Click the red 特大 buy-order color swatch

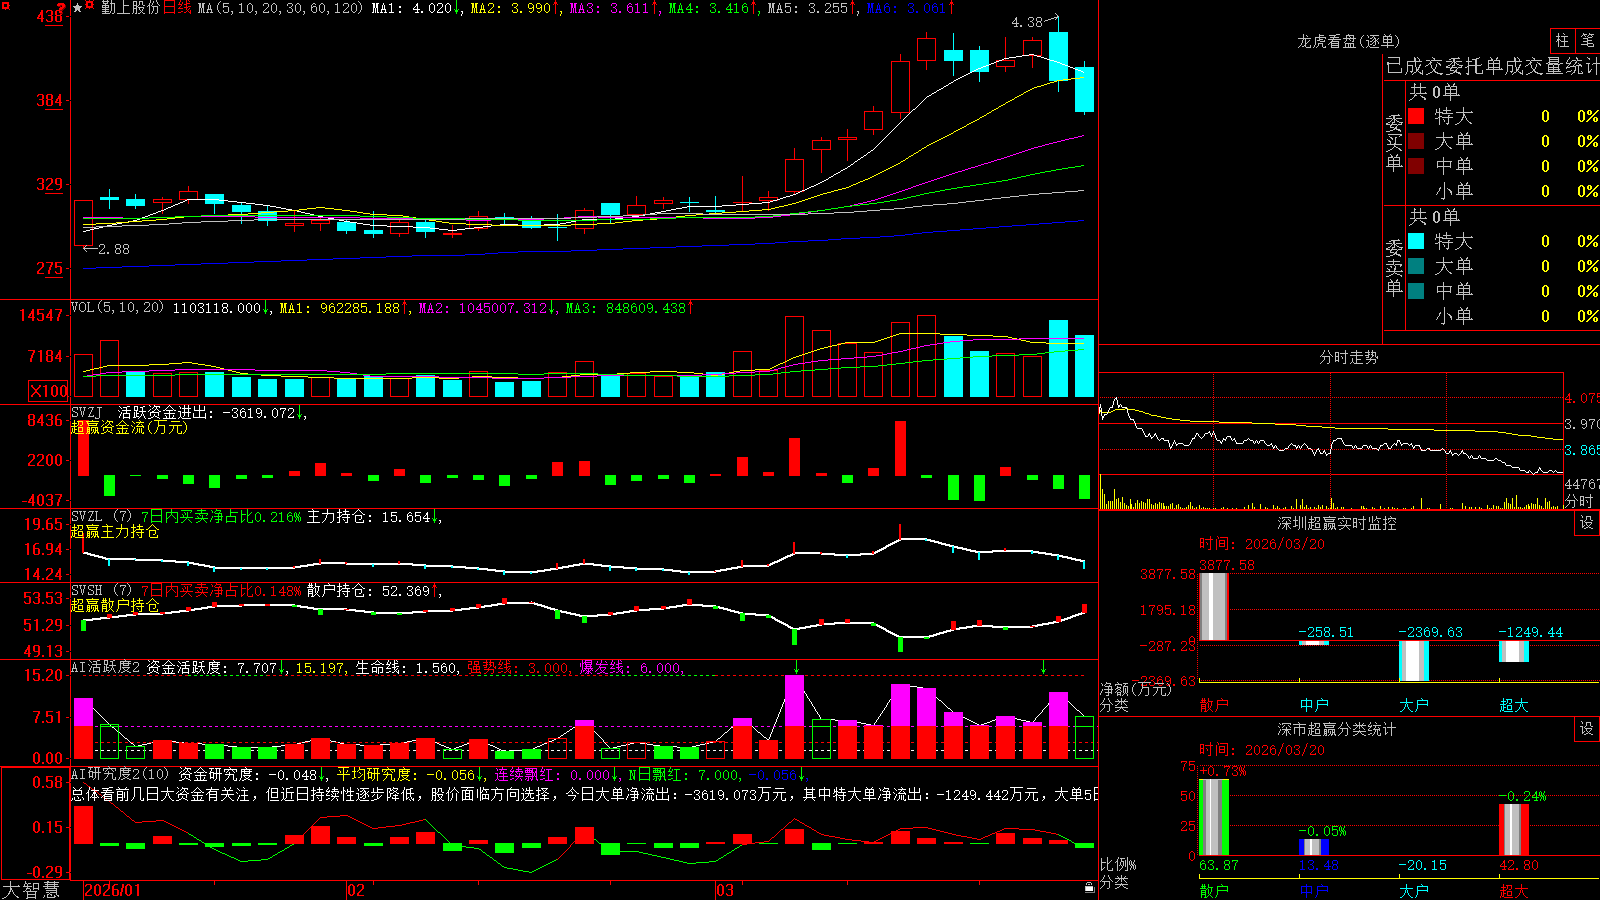pos(1416,116)
